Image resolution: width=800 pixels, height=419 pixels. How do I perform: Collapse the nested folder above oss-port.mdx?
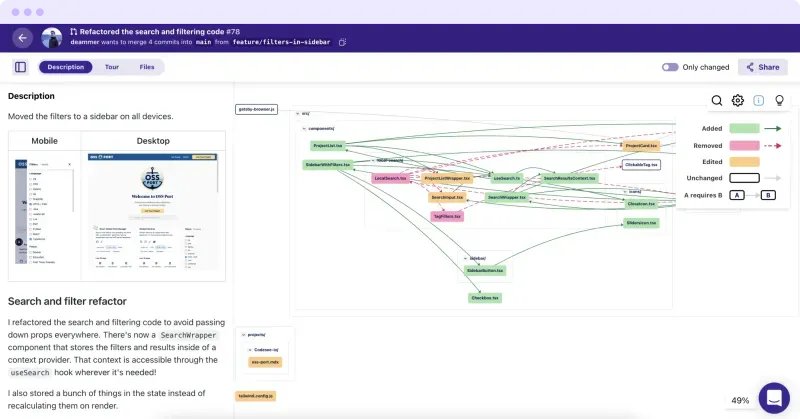tap(250, 350)
